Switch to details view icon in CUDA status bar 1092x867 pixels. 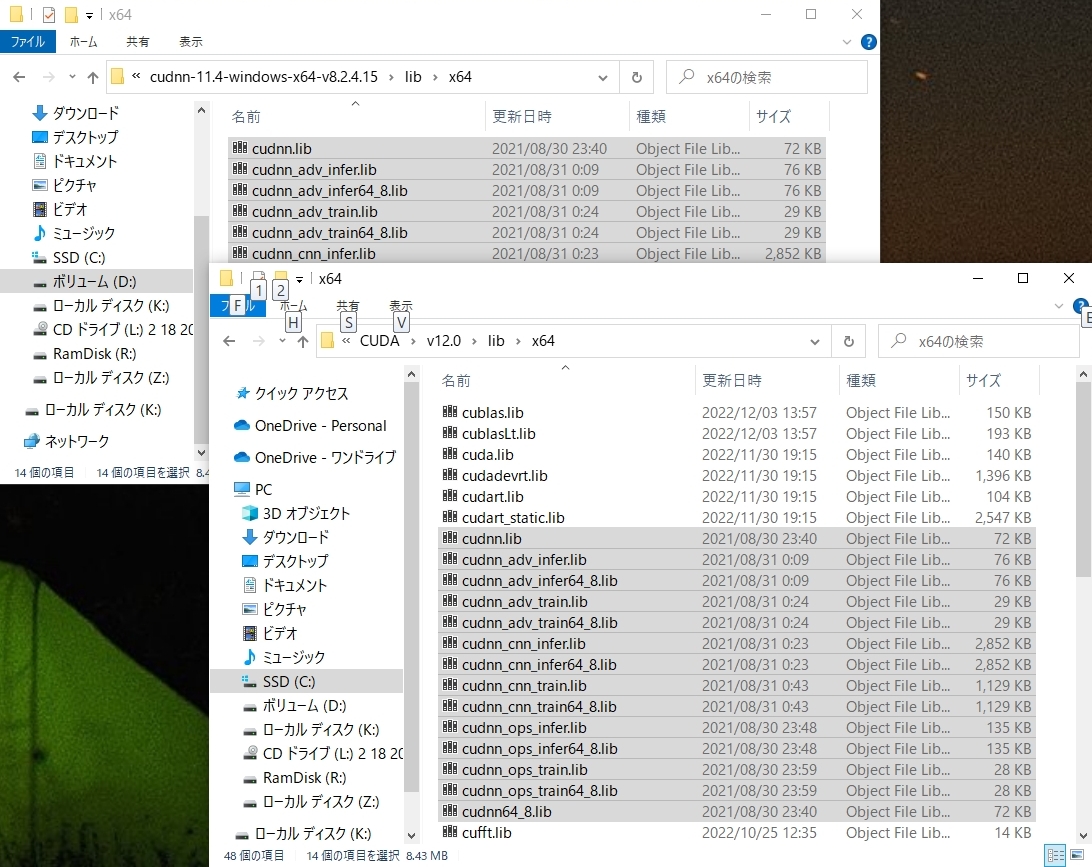[x=1056, y=855]
